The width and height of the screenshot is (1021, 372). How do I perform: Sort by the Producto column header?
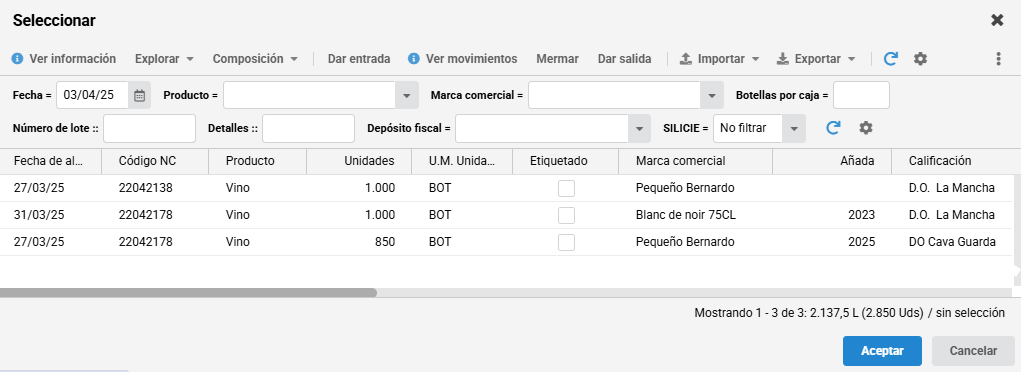click(257, 161)
